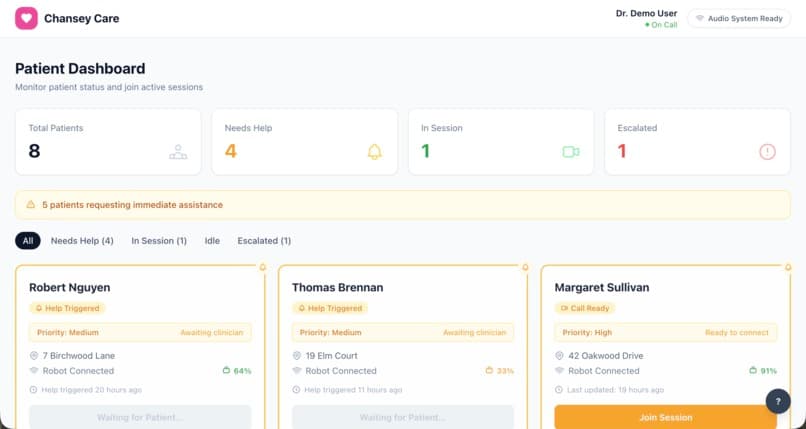The image size is (806, 429).
Task: Click location pin beside 42 Oakwood Drive
Action: point(559,356)
